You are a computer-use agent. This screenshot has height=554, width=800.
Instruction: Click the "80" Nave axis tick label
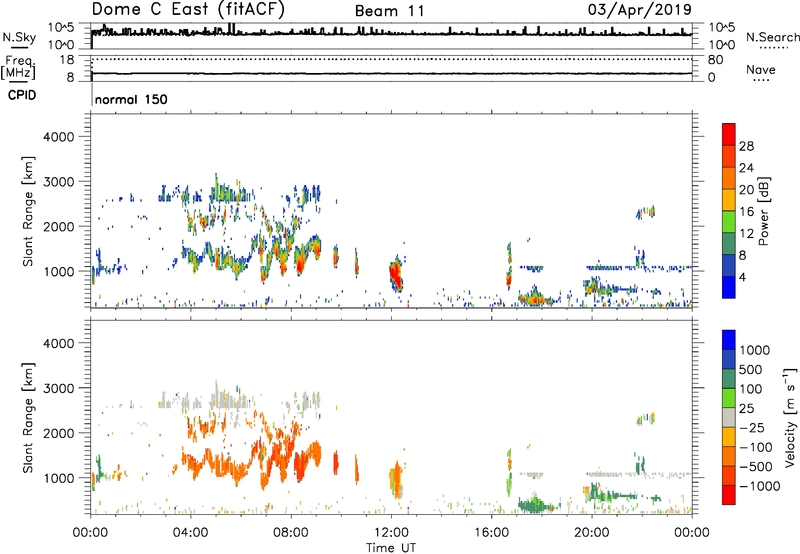coord(715,60)
